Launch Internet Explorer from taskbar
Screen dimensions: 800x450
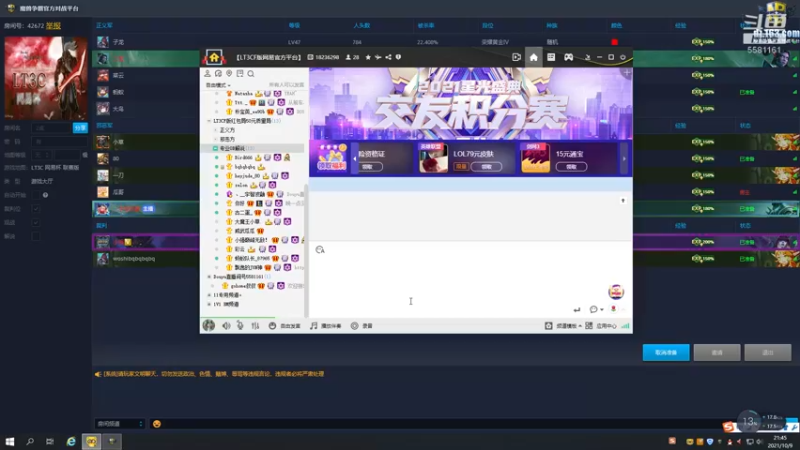pyautogui.click(x=71, y=441)
